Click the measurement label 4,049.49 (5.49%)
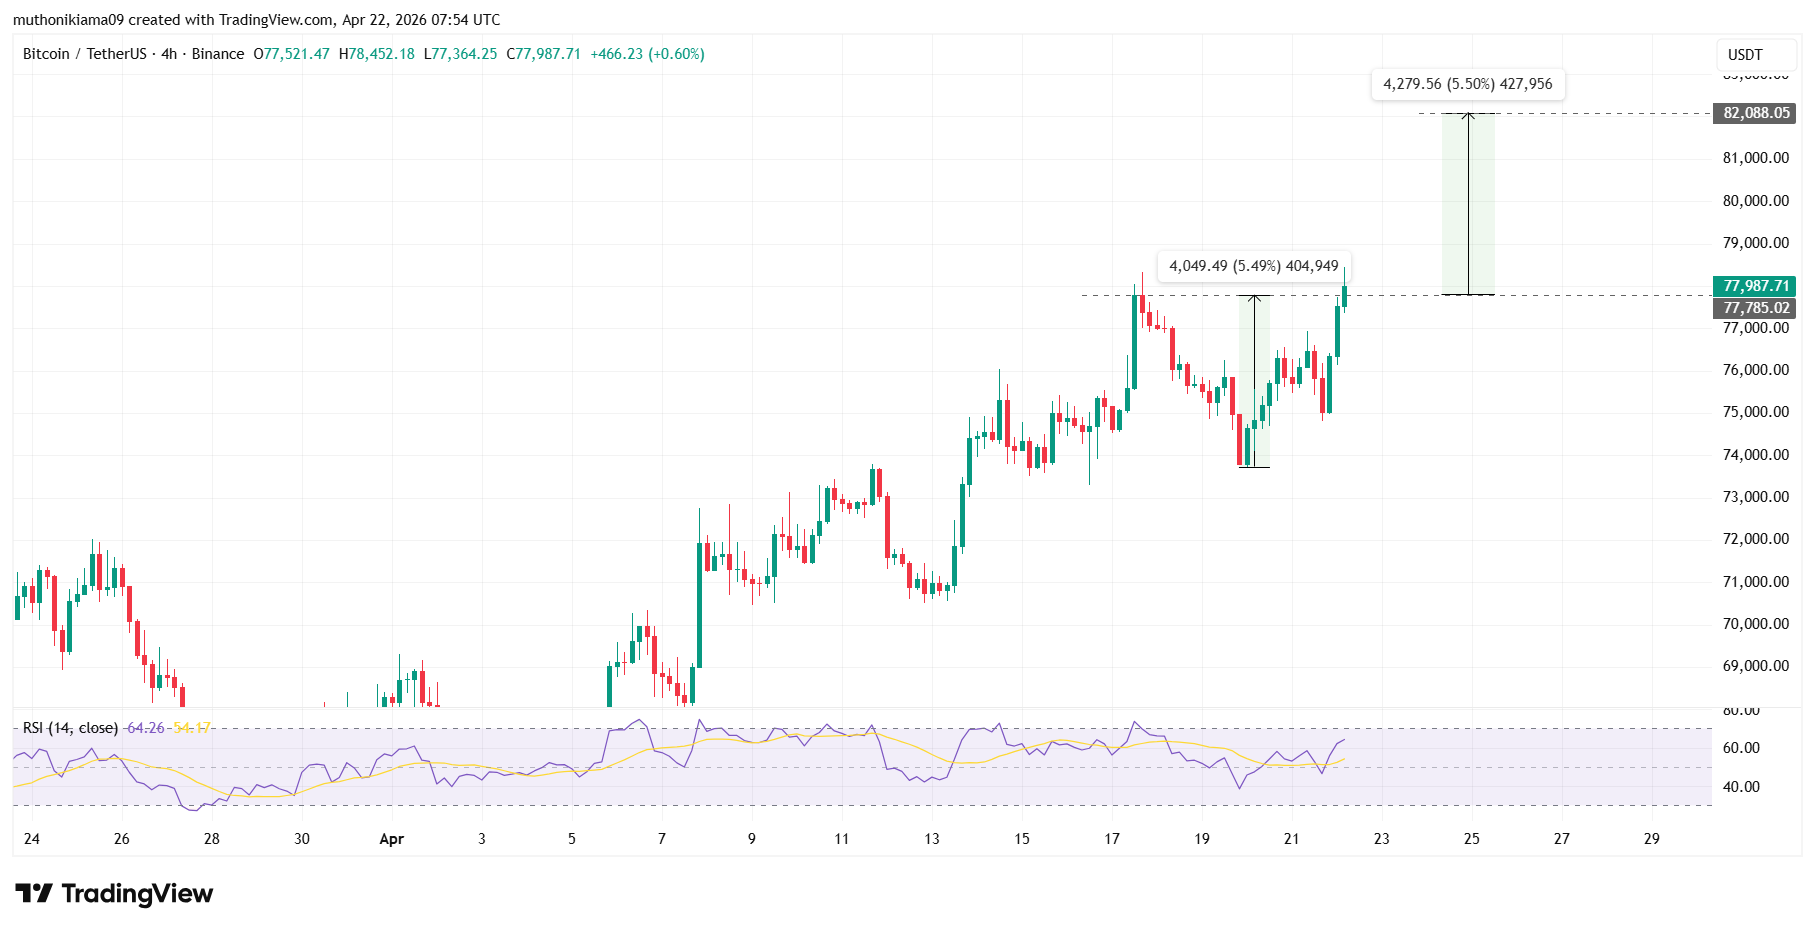The height and width of the screenshot is (931, 1815). point(1224,266)
